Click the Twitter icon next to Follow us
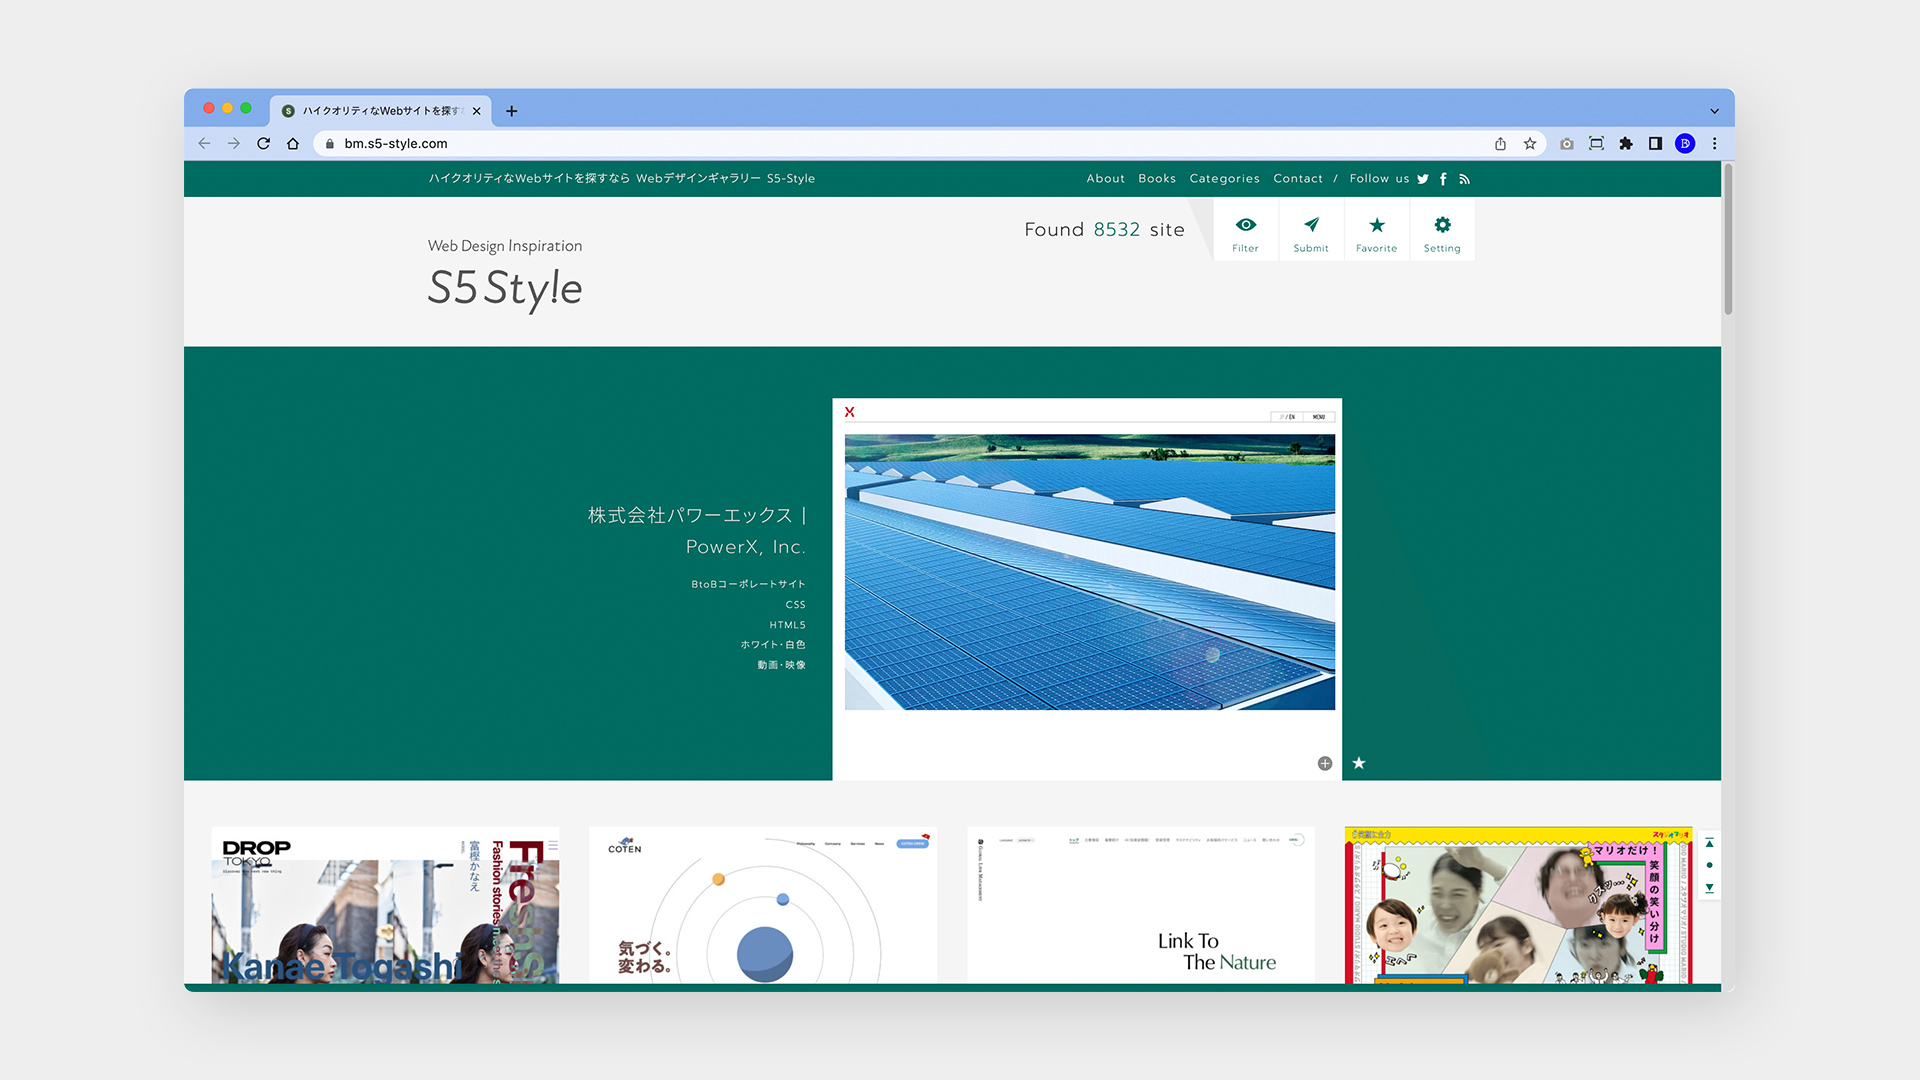Viewport: 1920px width, 1080px height. point(1422,178)
